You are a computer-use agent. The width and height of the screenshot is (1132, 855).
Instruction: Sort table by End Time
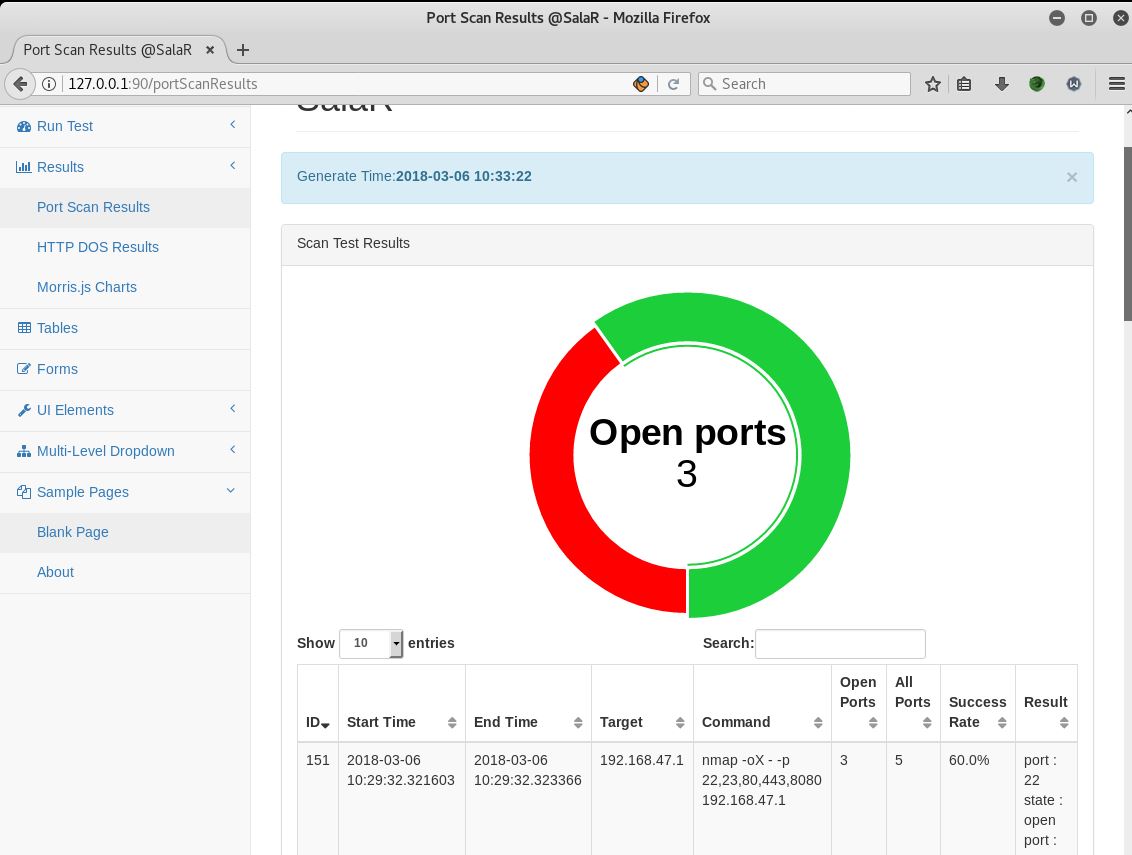coord(528,704)
